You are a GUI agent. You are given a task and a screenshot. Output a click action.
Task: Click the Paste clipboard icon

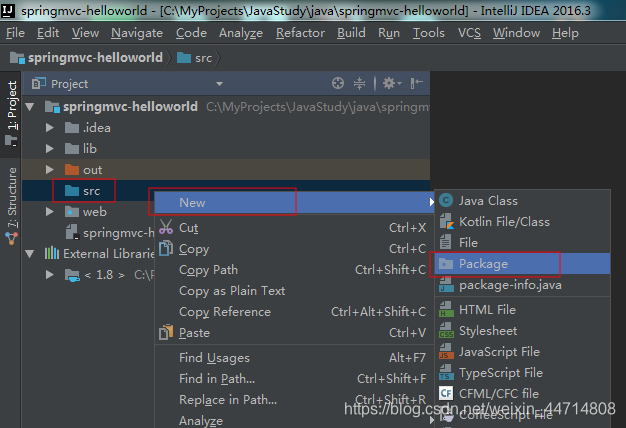166,332
